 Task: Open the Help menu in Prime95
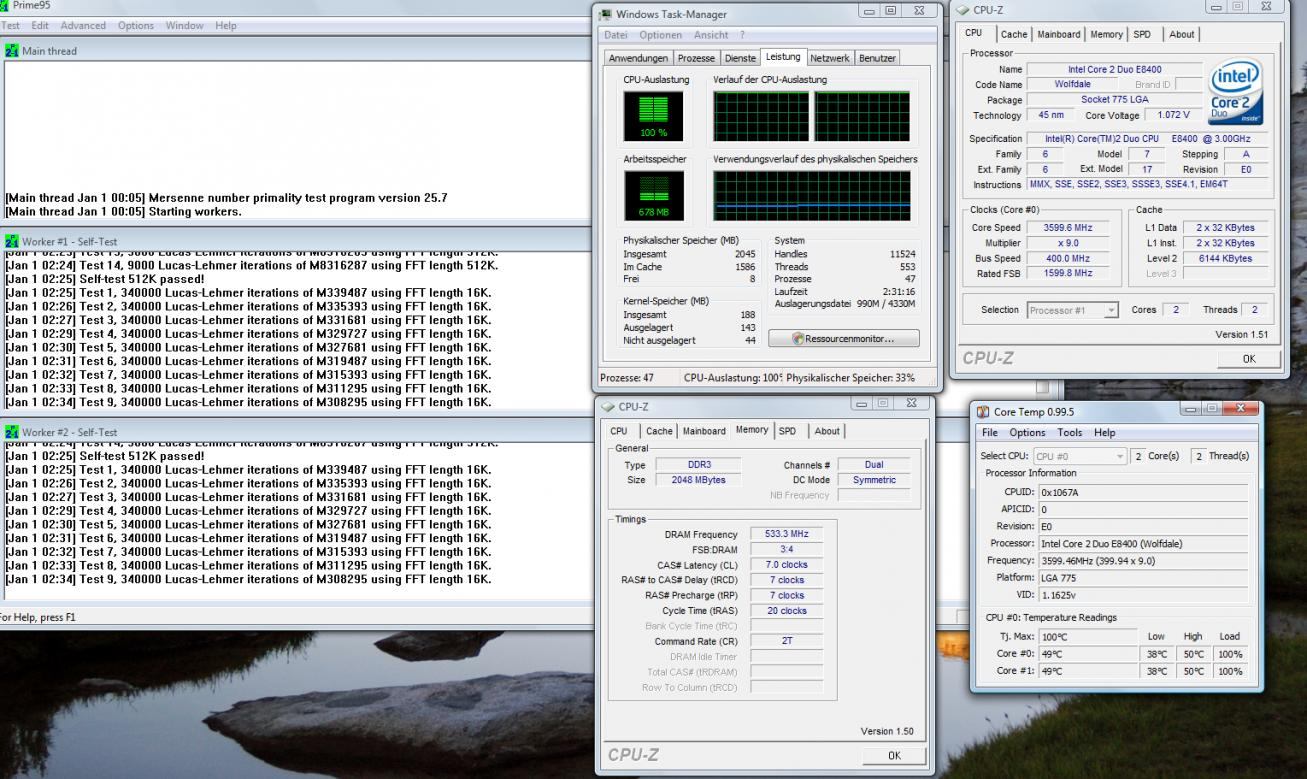point(226,25)
